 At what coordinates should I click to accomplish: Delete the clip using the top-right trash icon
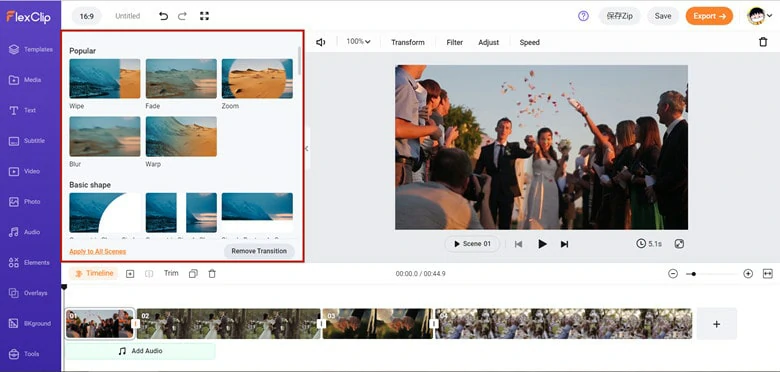(x=763, y=42)
